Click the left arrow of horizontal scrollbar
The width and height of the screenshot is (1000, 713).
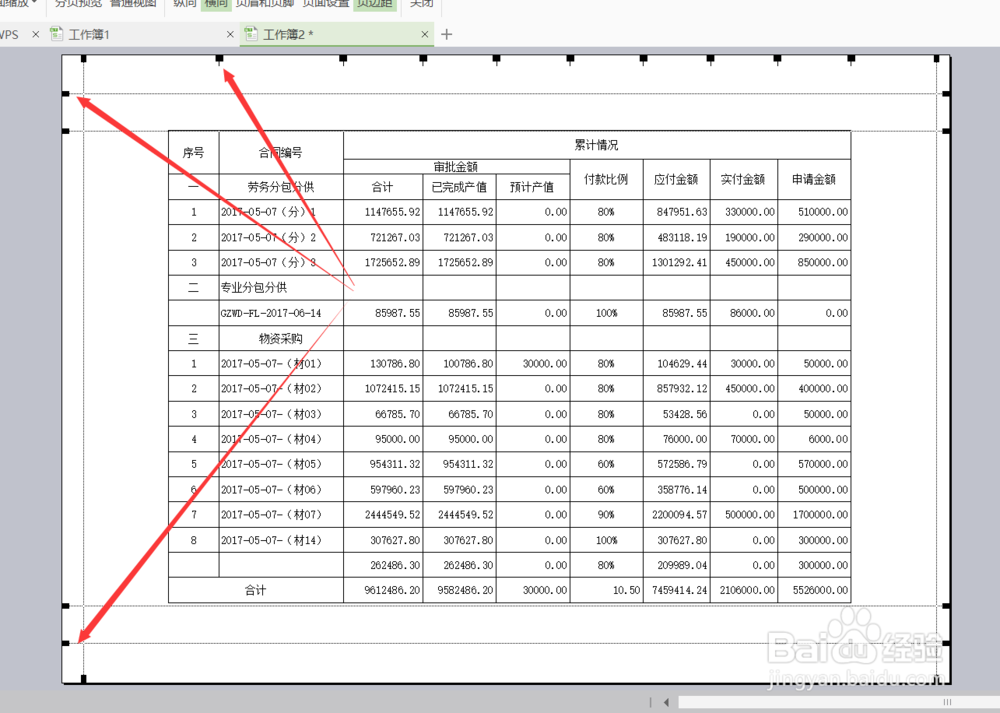tap(665, 702)
